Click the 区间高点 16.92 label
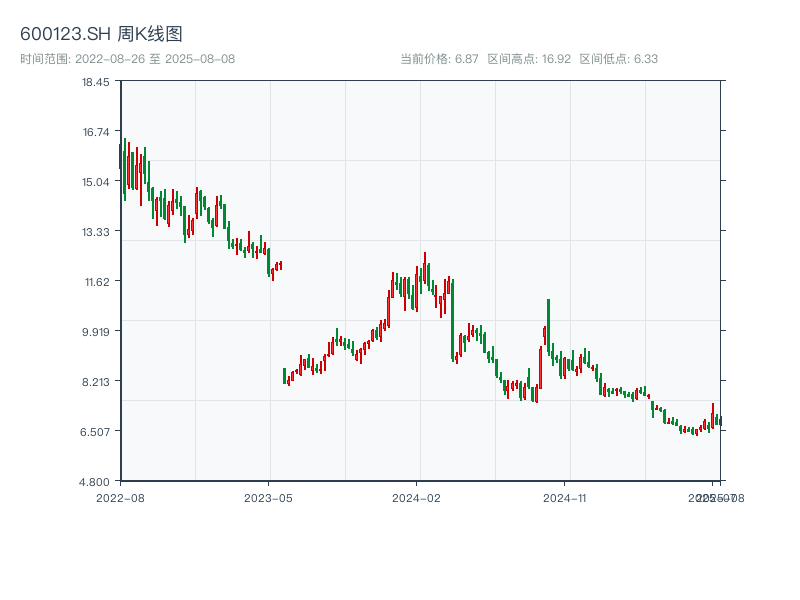 tap(529, 59)
